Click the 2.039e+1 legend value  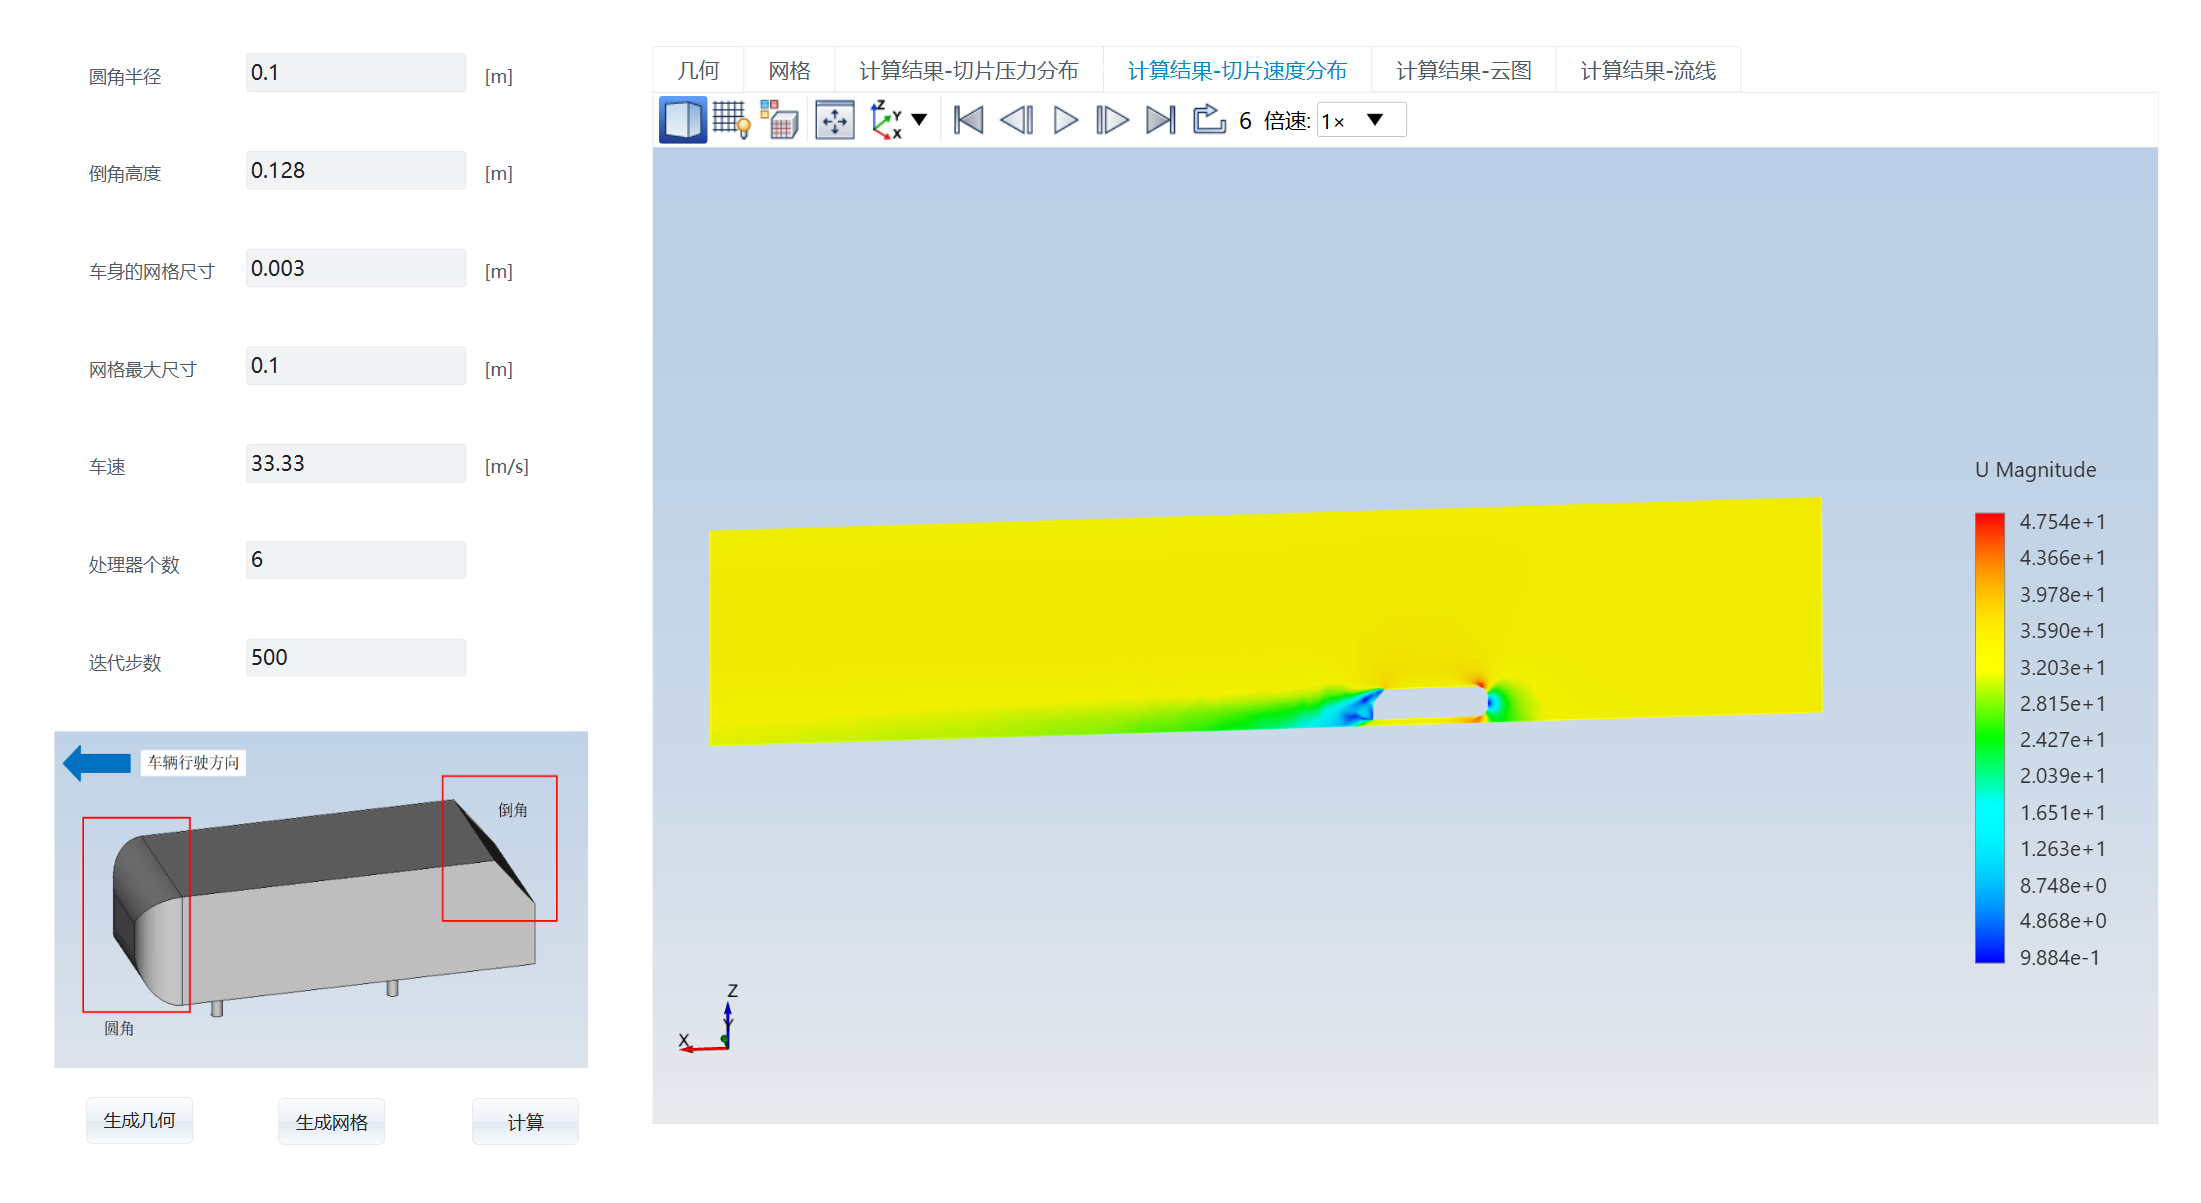tap(2062, 776)
